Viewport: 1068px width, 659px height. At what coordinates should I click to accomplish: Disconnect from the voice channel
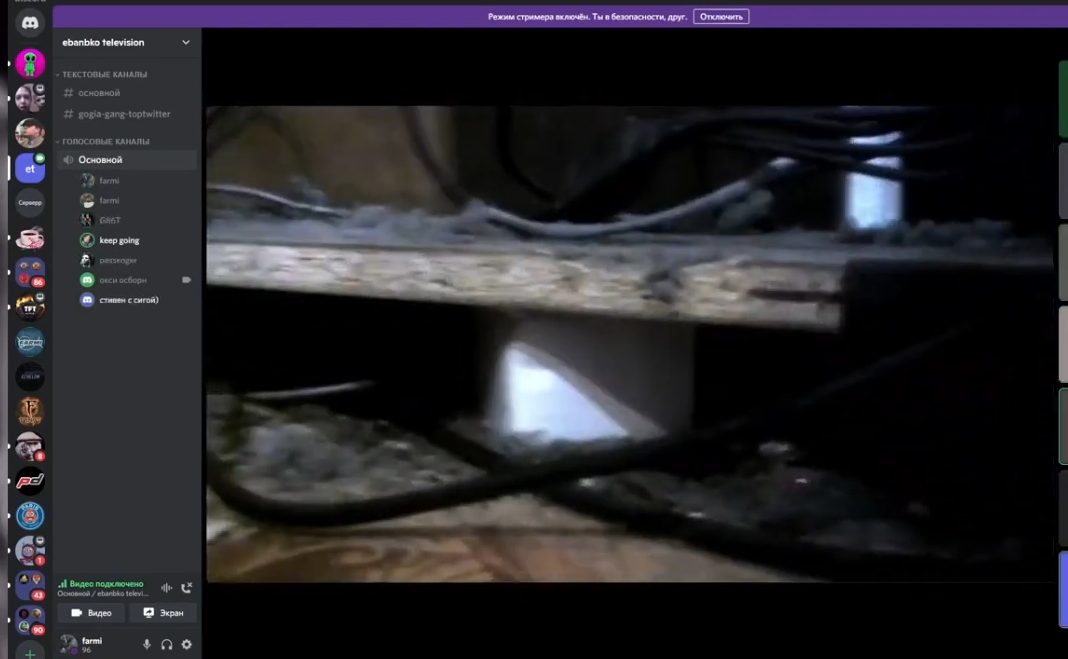coord(186,588)
